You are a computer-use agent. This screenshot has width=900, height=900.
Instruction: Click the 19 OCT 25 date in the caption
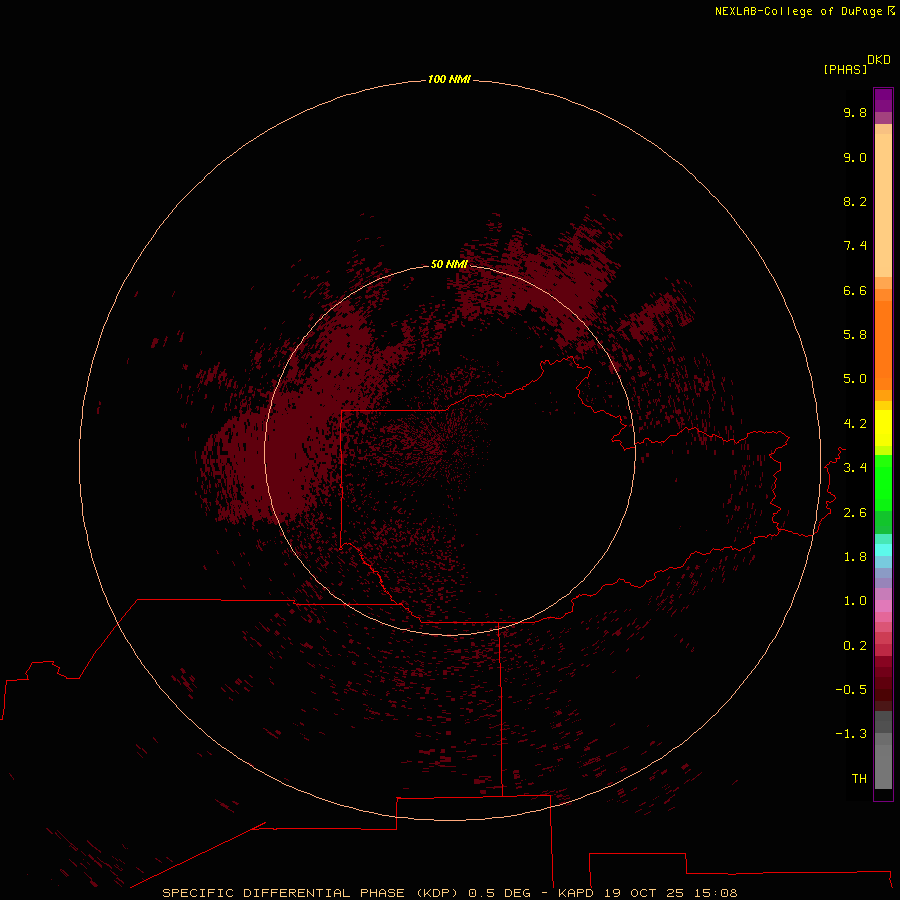(x=644, y=893)
